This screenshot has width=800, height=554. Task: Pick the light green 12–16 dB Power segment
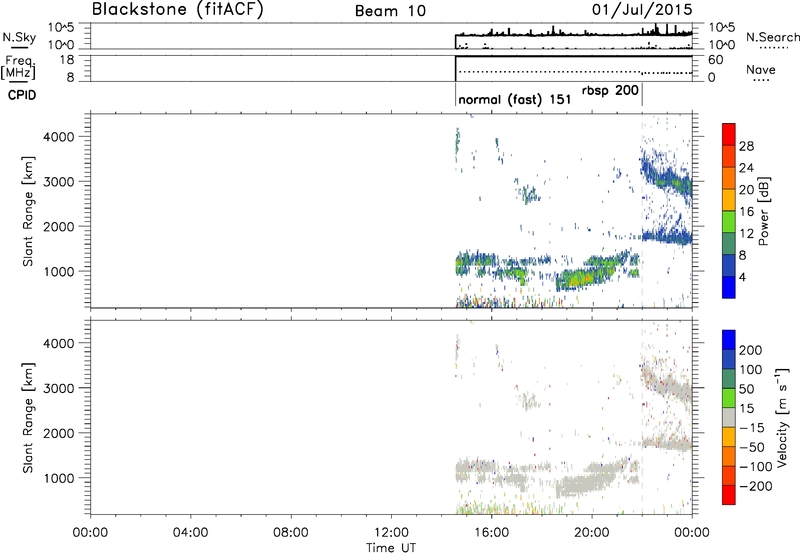(x=729, y=221)
